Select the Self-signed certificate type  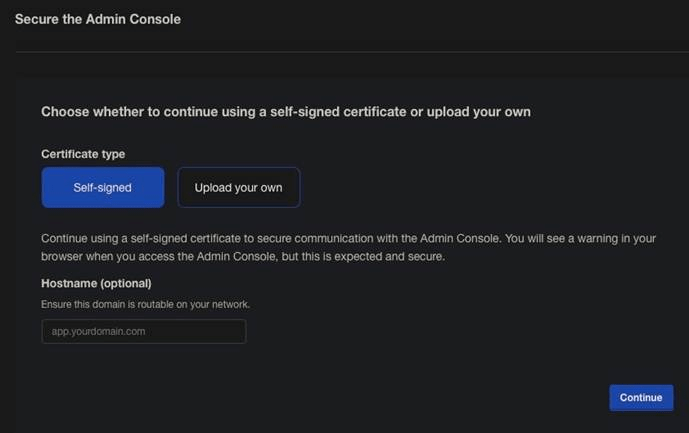click(x=103, y=187)
